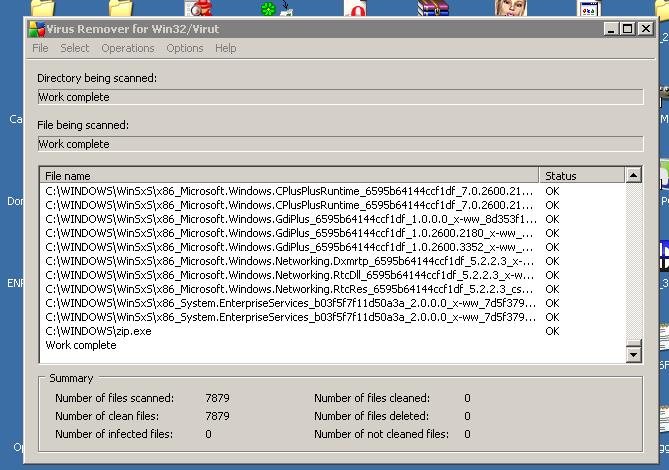Click the Status column header
The height and width of the screenshot is (470, 669).
[582, 176]
